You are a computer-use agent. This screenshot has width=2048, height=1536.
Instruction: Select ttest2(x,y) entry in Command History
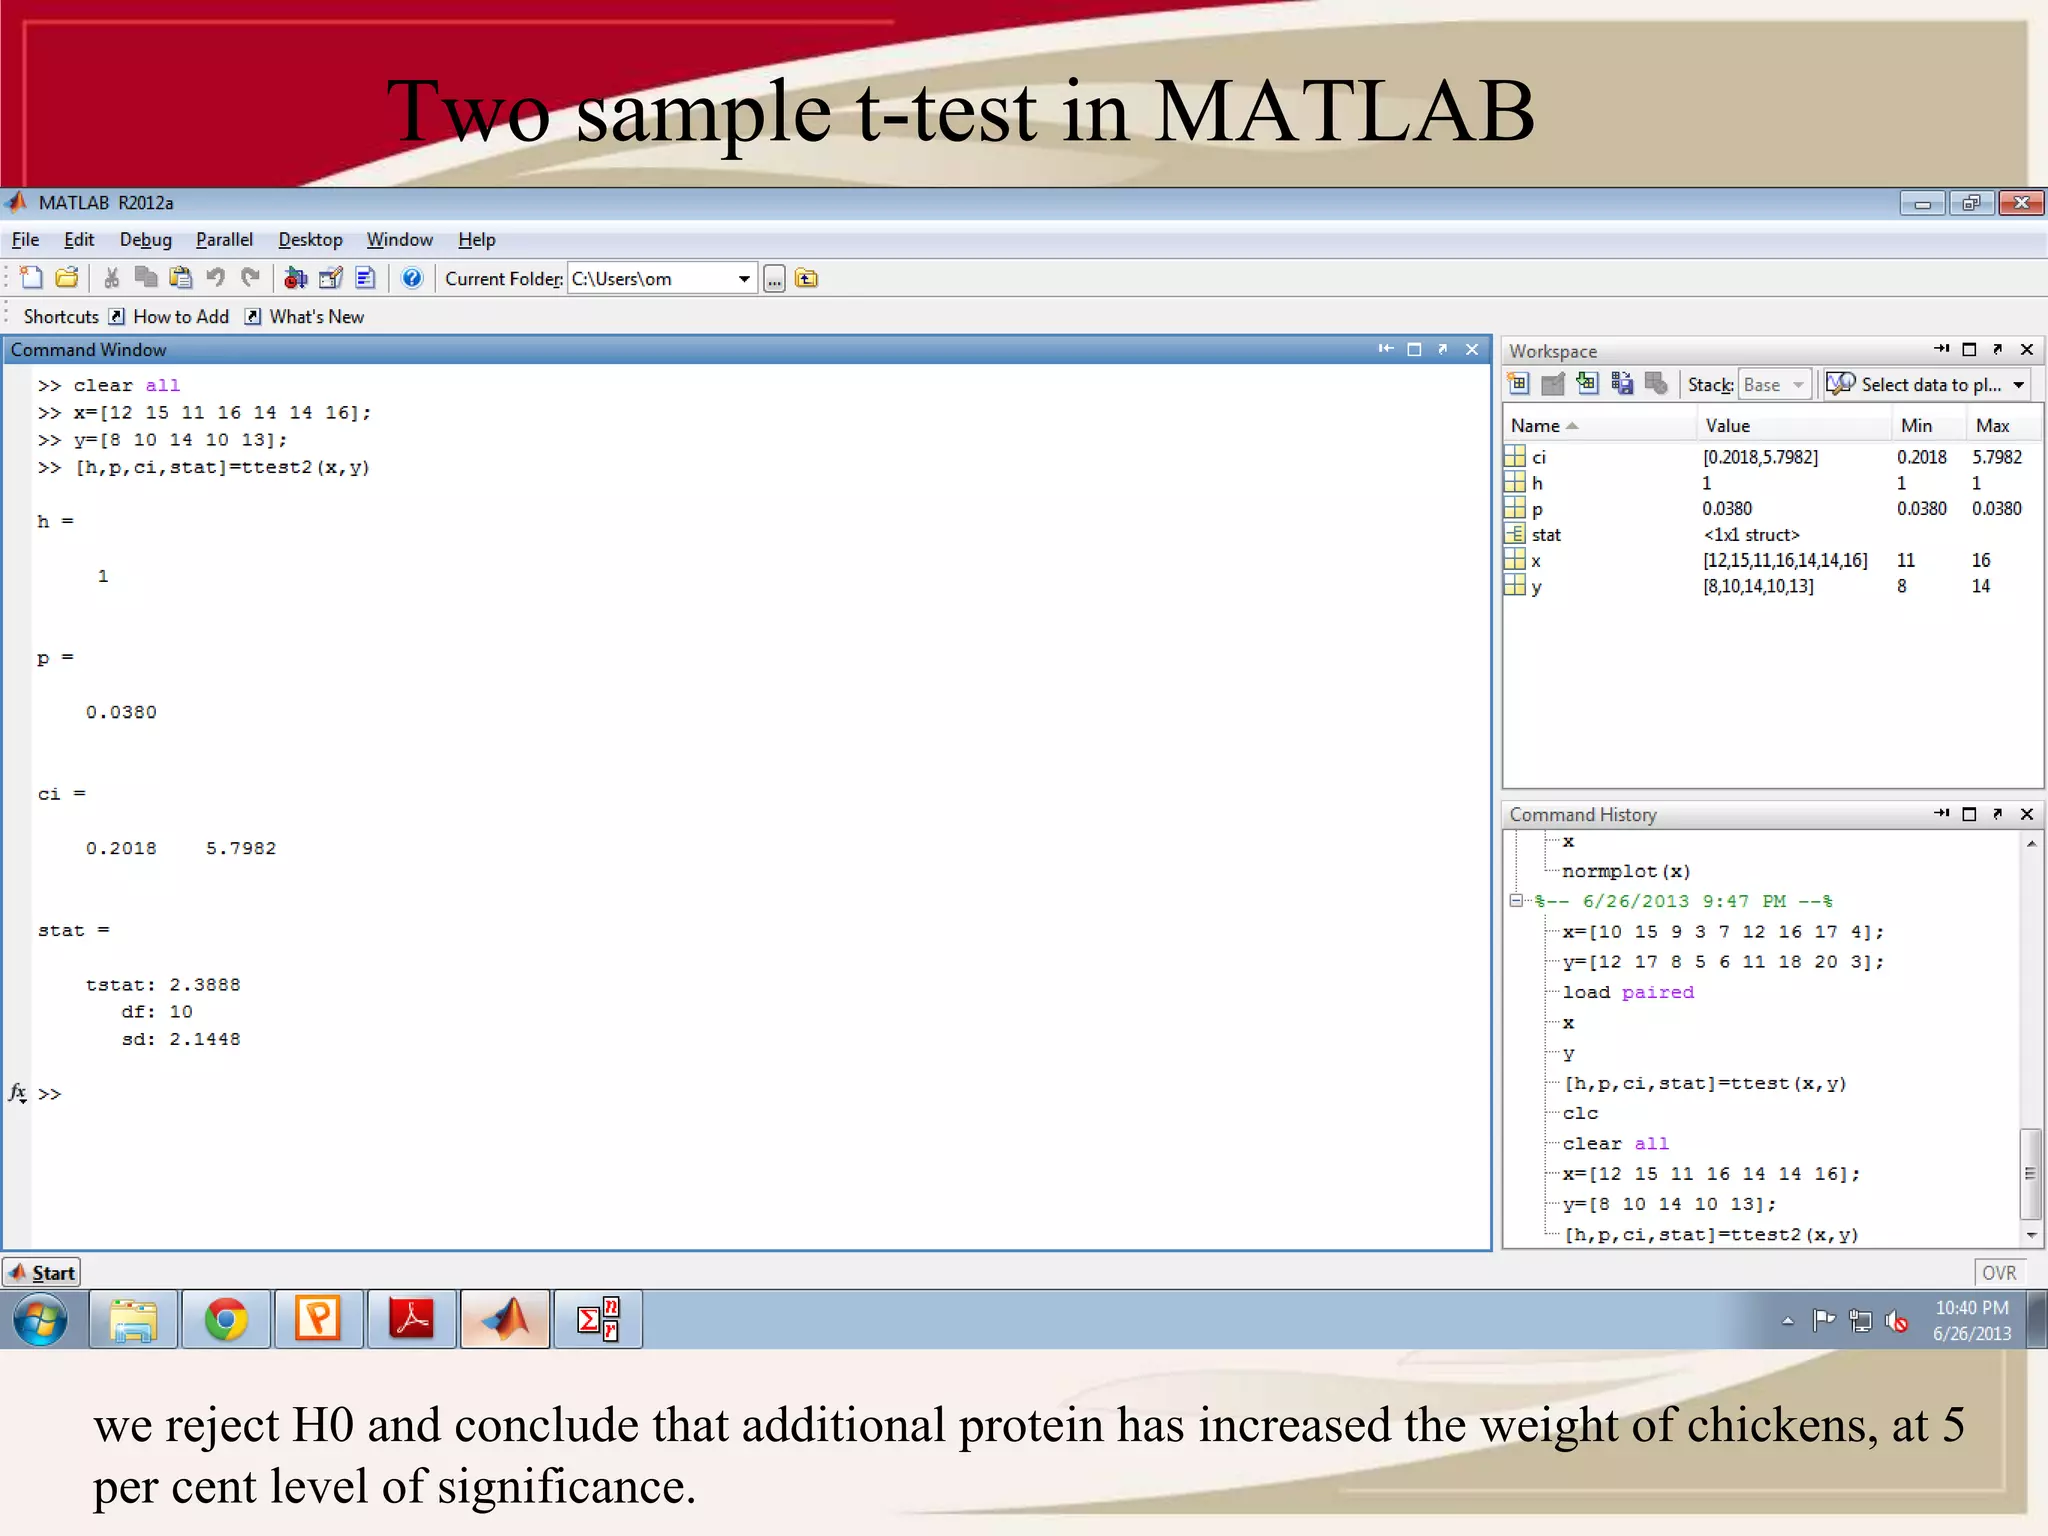tap(1711, 1235)
